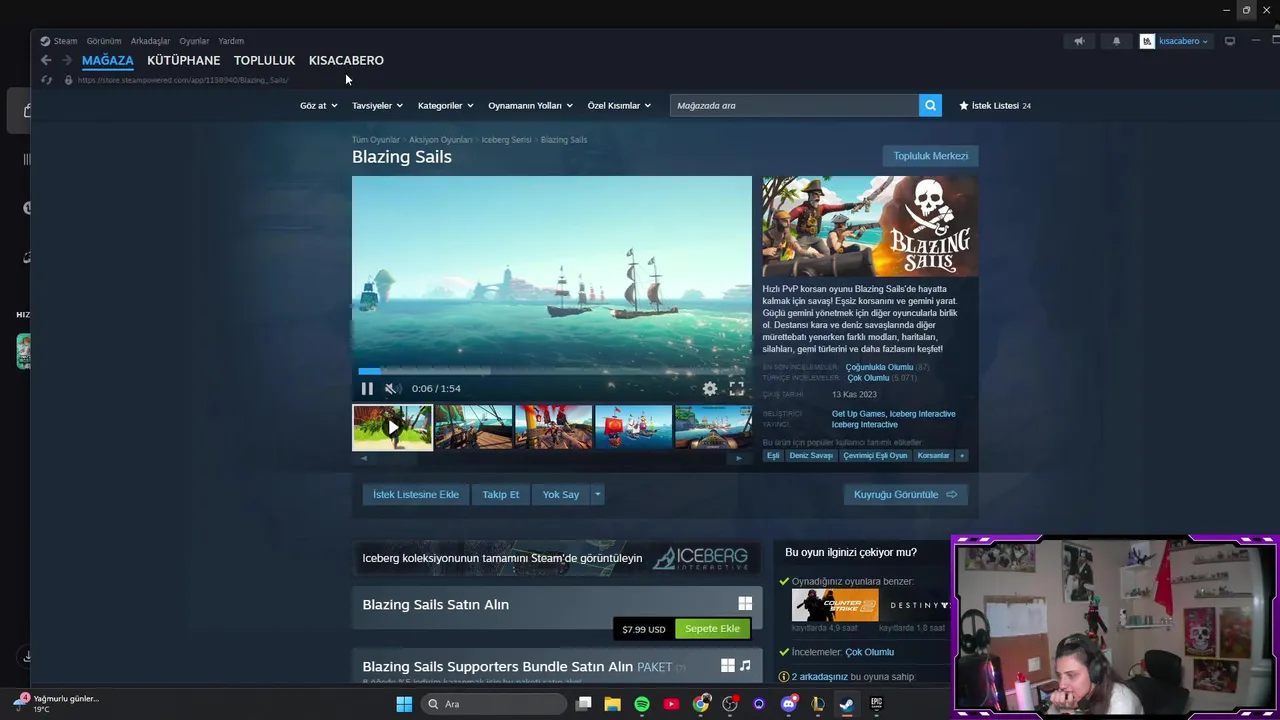Open the Göz at dropdown

[318, 105]
